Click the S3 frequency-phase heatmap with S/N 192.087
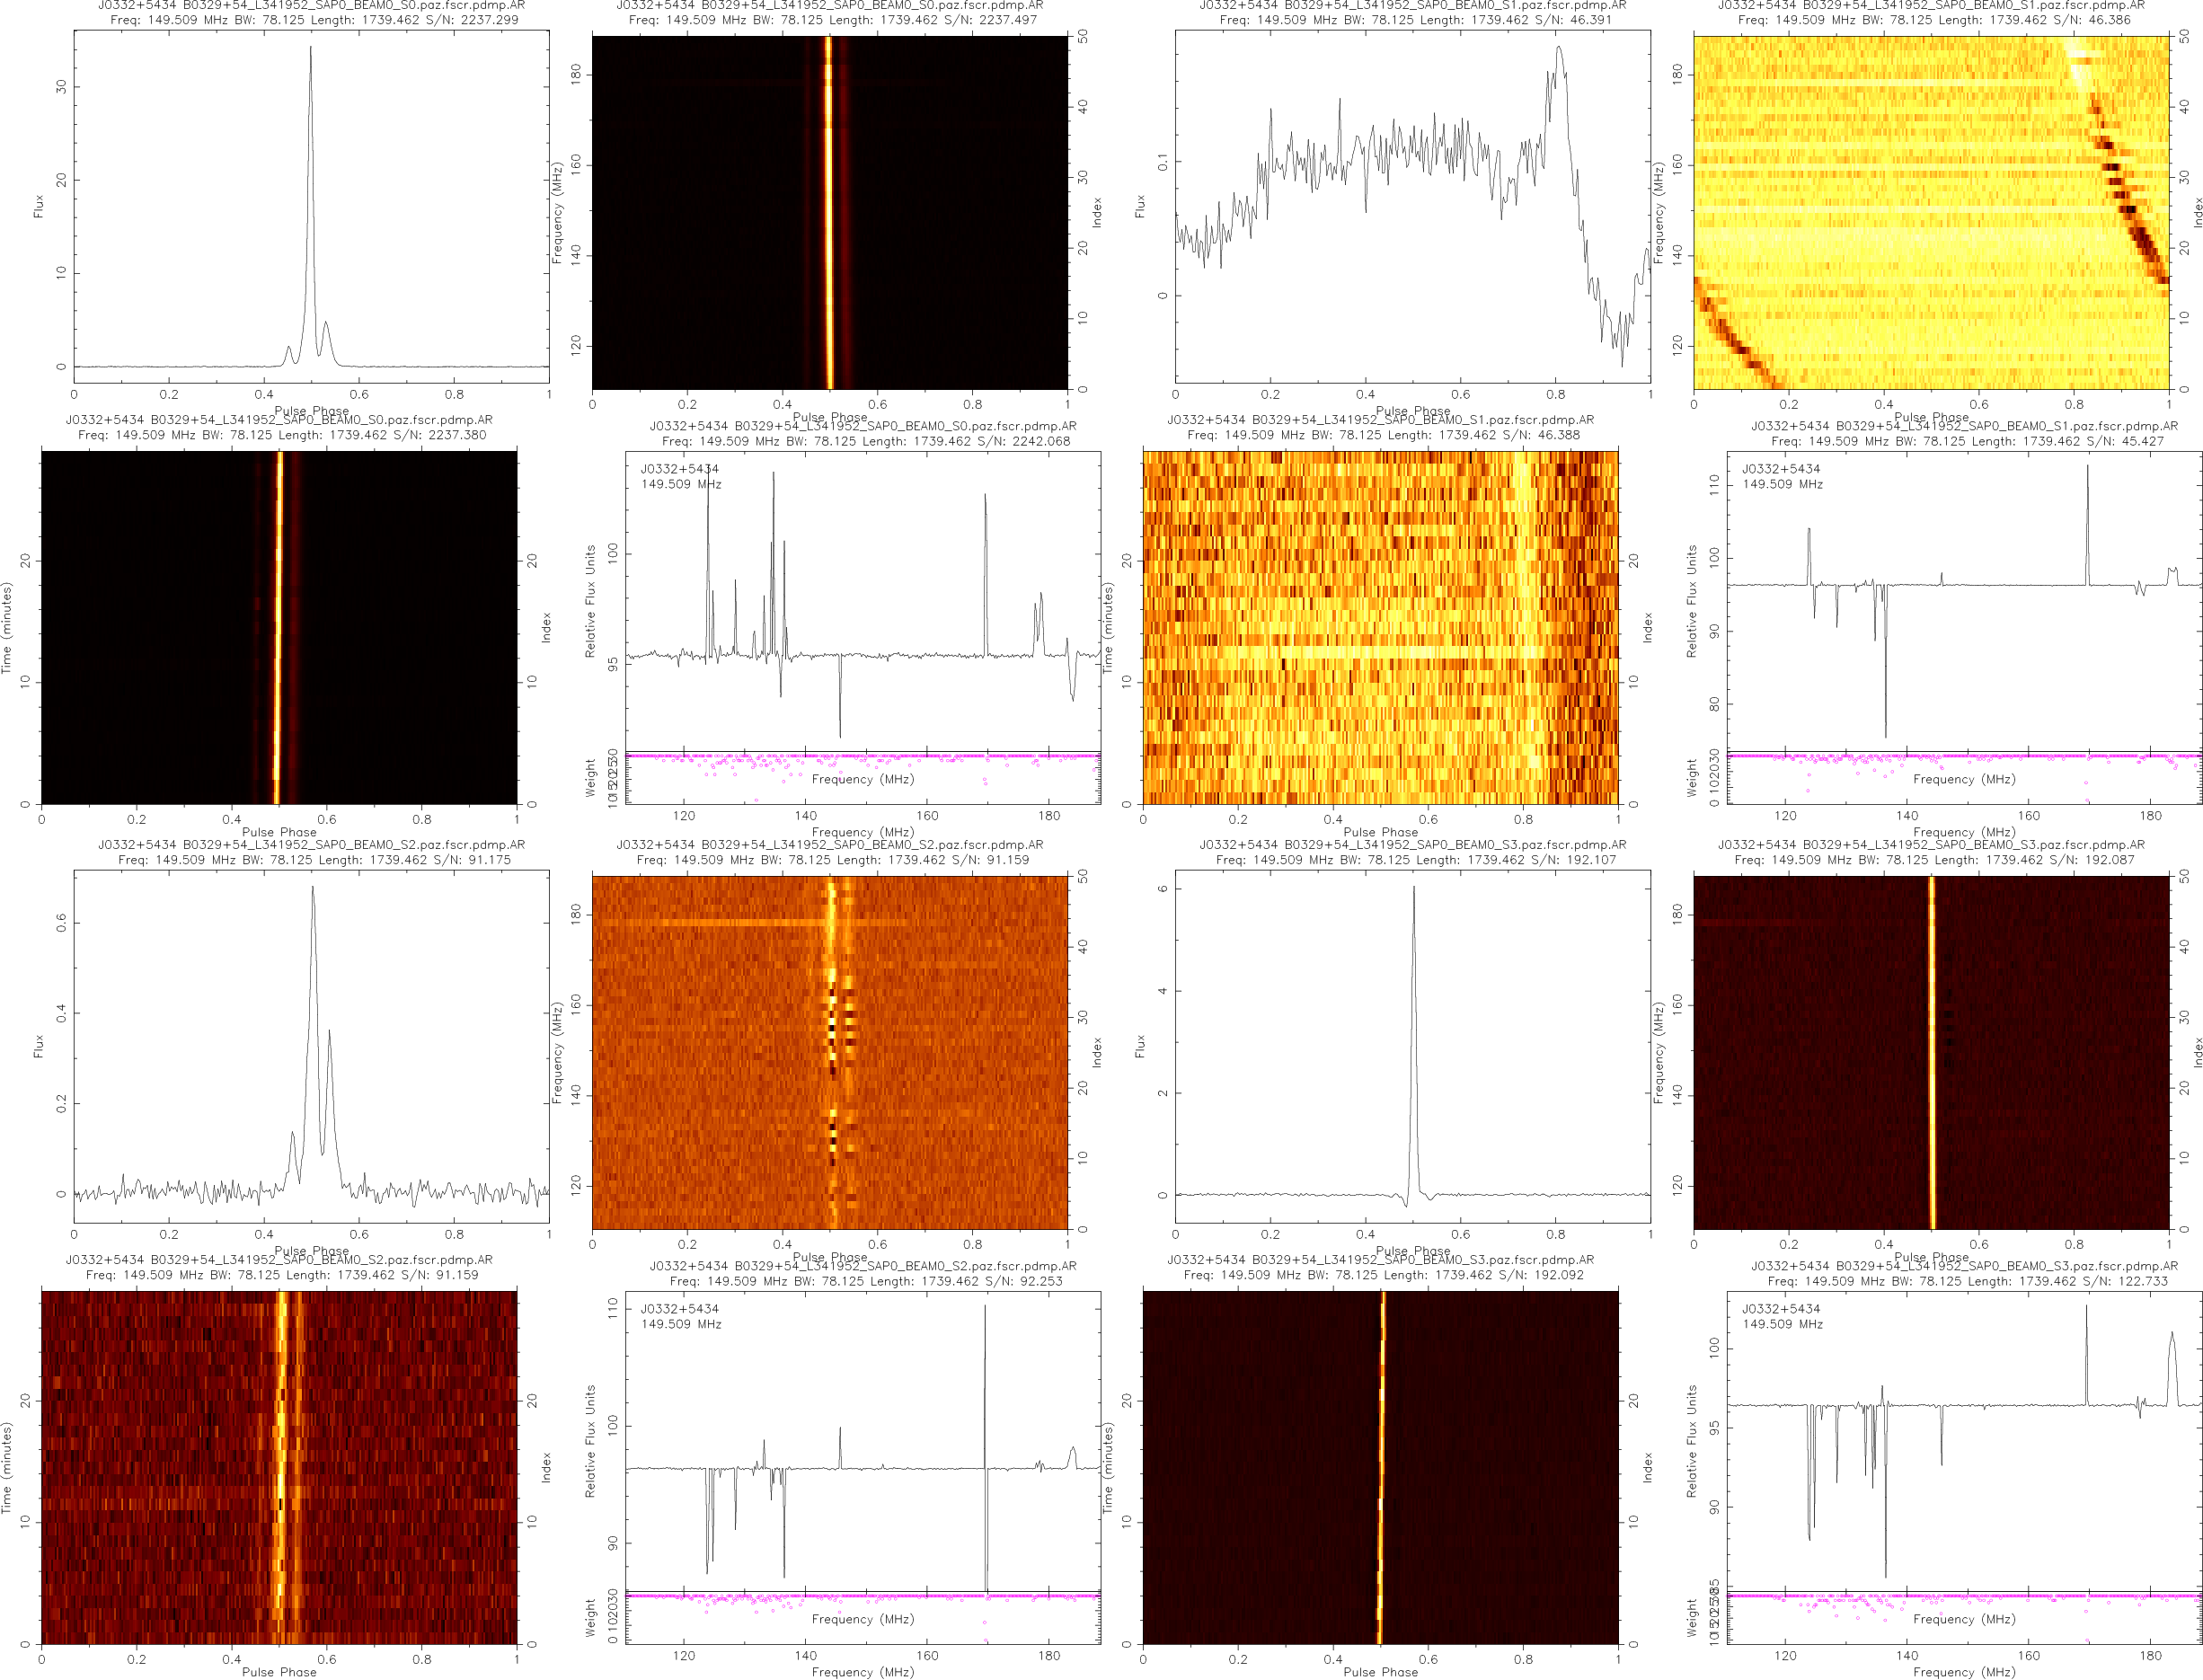Viewport: 2203px width, 1680px height. (1930, 1052)
